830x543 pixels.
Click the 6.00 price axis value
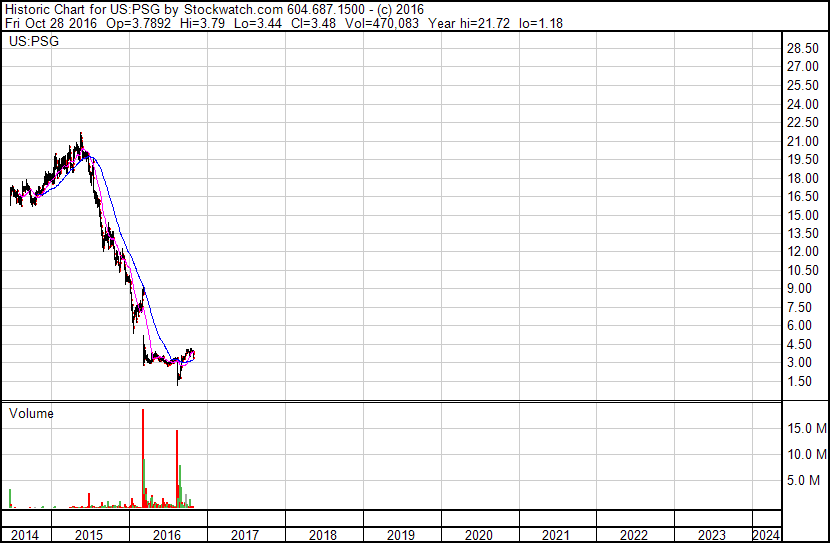click(x=799, y=325)
